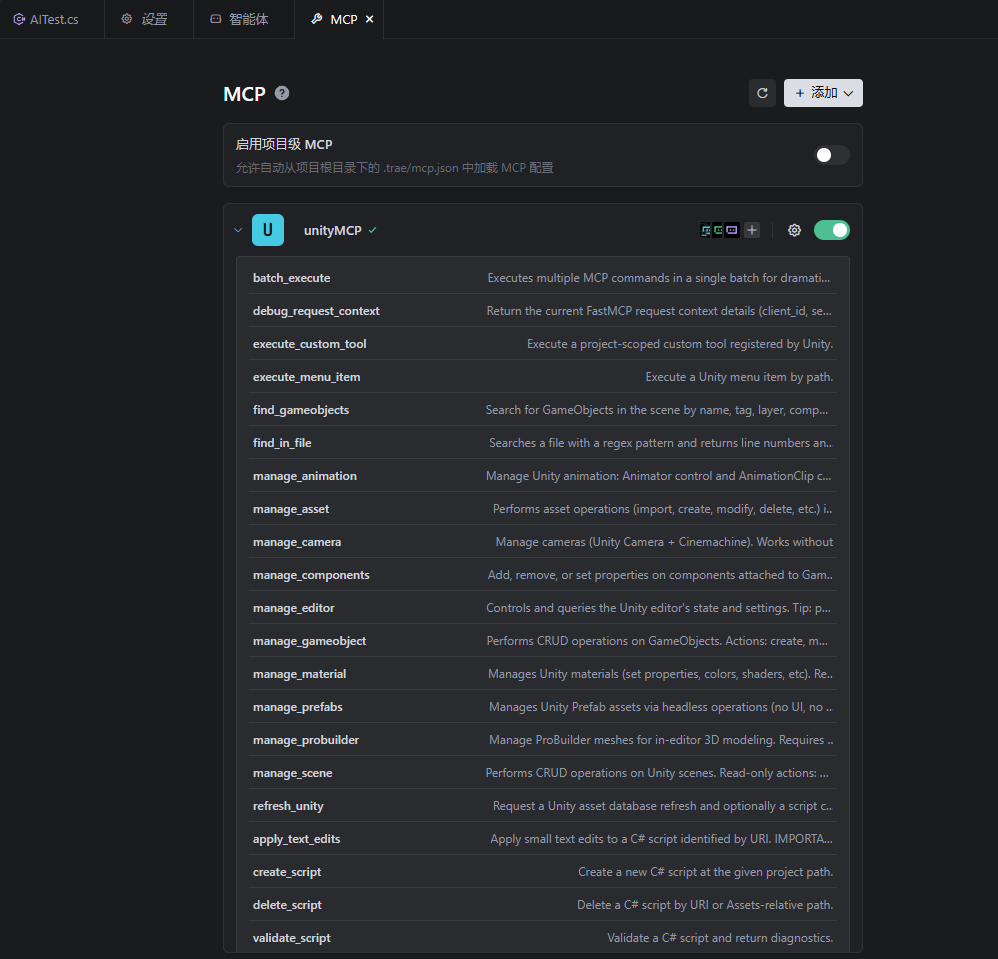
Task: Select the delete_script tool row
Action: (x=542, y=906)
